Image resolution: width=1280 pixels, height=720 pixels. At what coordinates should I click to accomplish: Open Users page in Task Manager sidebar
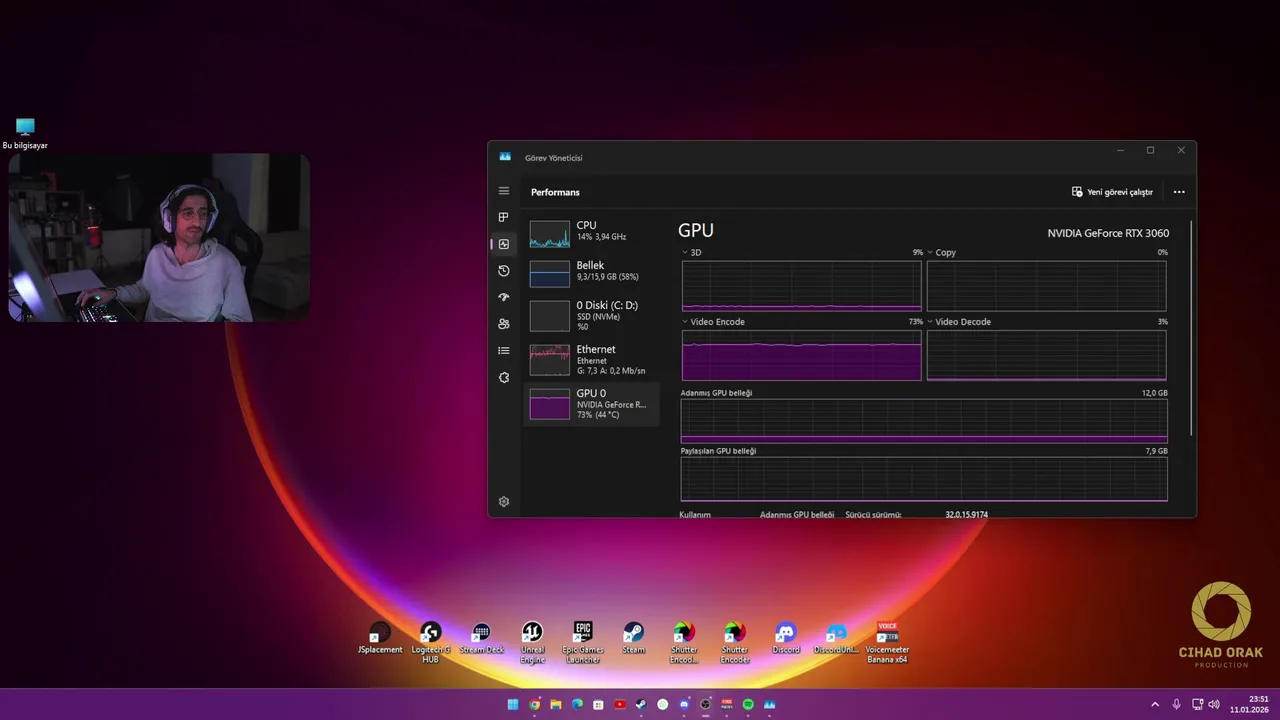click(504, 324)
